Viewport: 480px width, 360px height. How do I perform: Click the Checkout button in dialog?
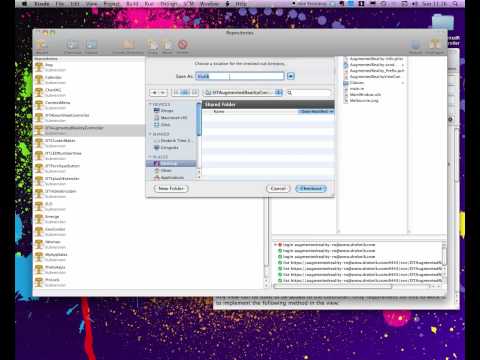(x=311, y=188)
